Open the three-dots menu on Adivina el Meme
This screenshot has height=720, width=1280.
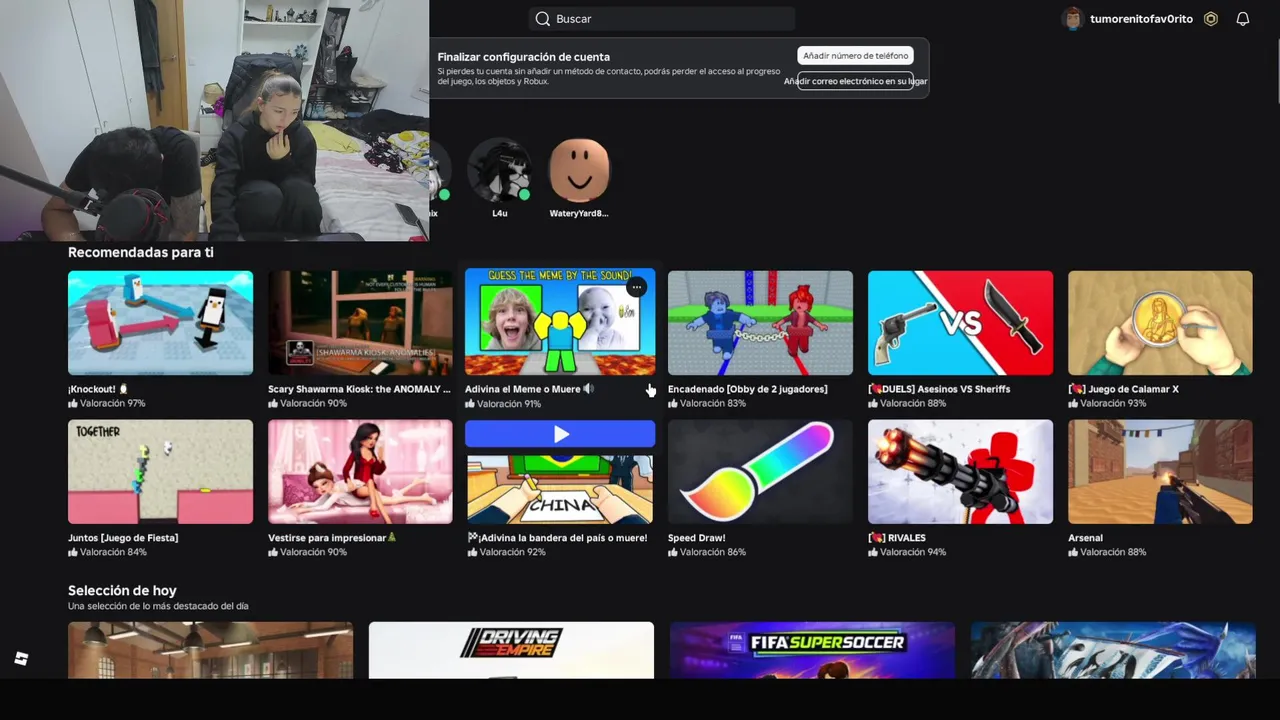pos(636,288)
